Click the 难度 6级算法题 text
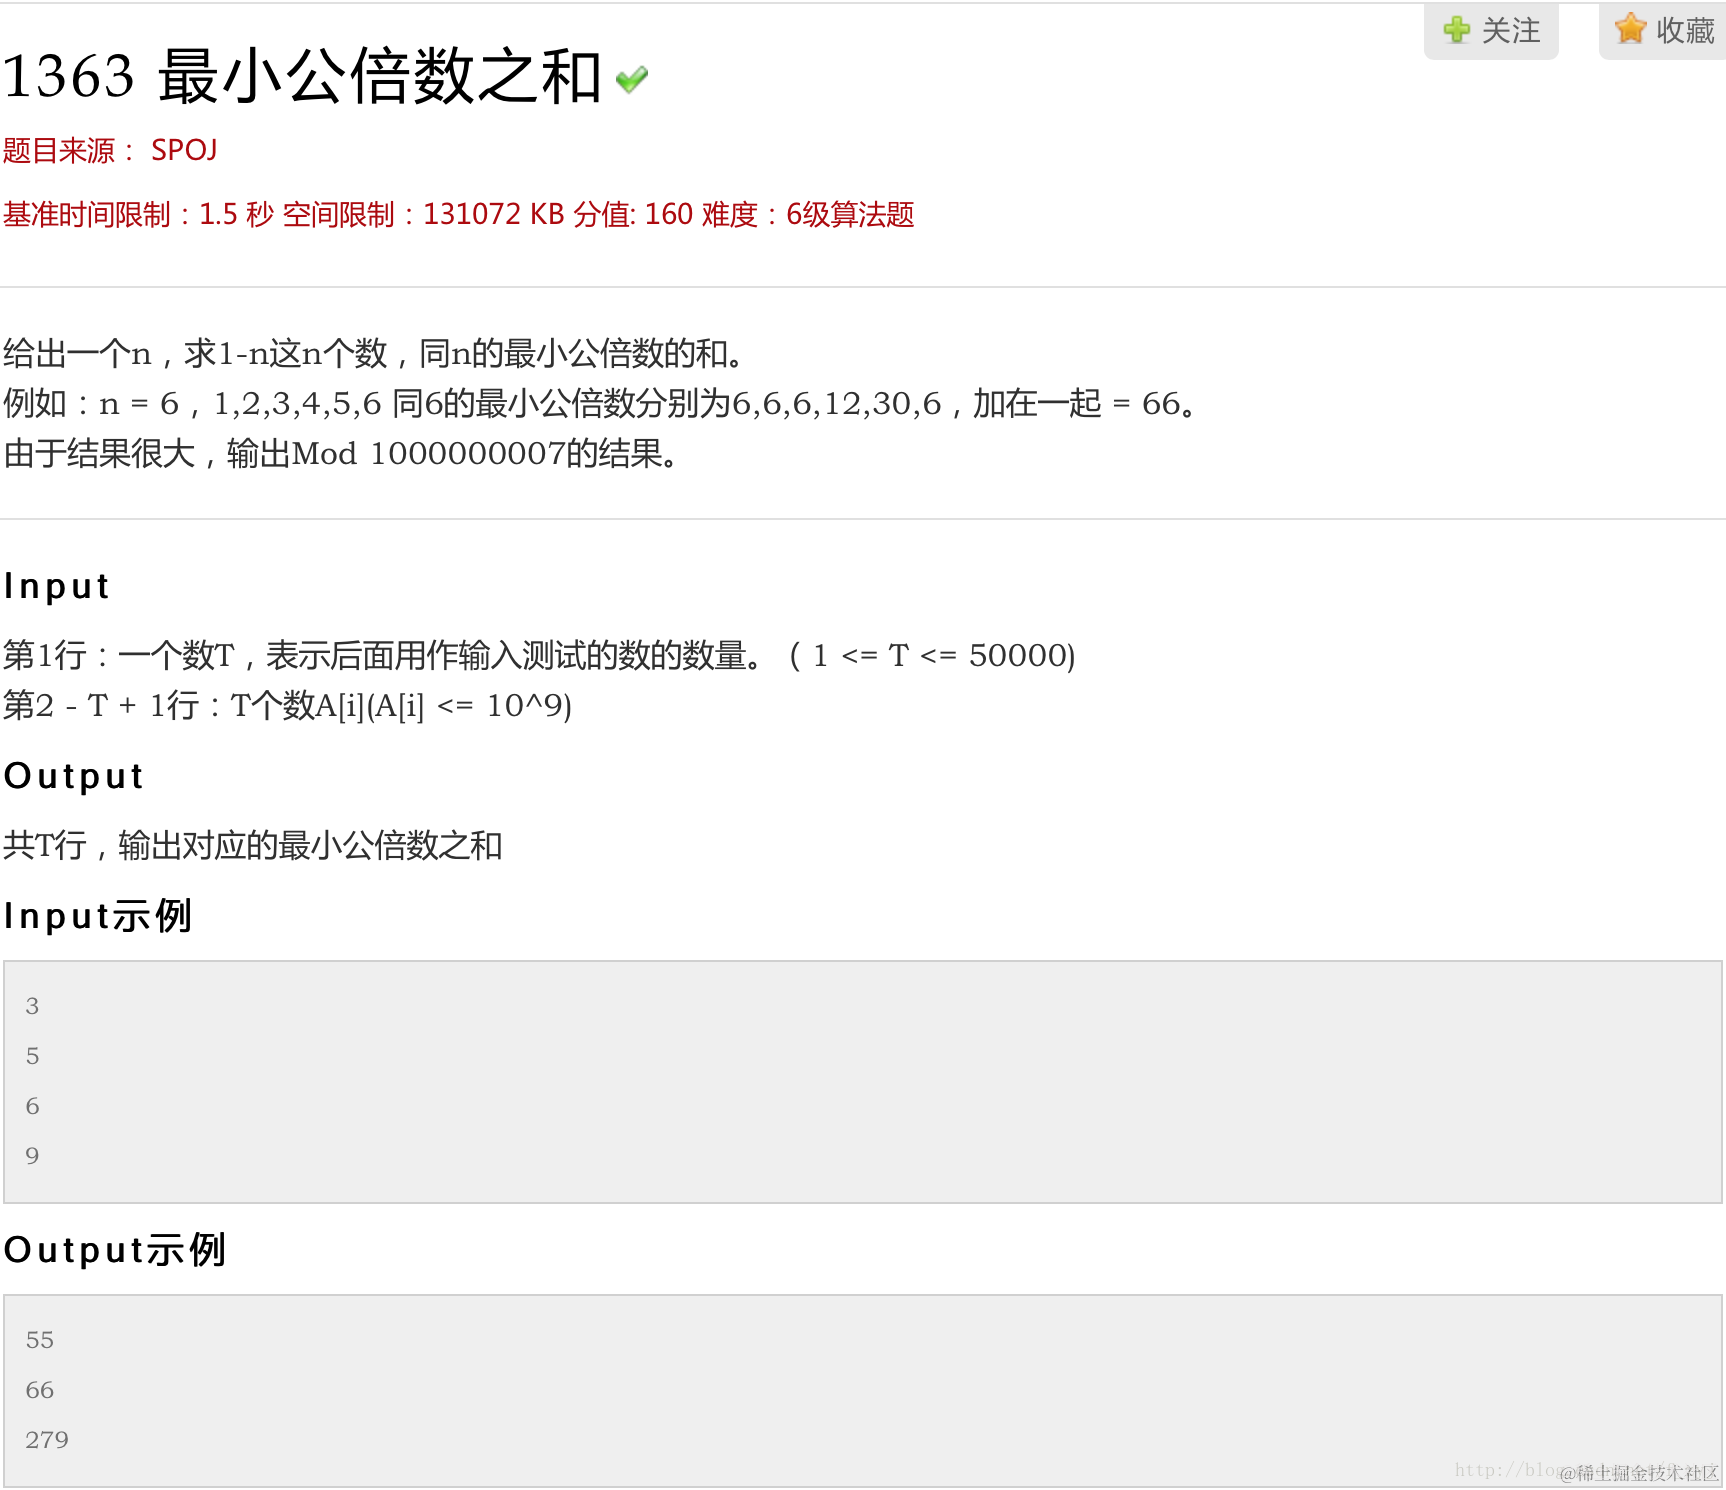 pyautogui.click(x=808, y=214)
